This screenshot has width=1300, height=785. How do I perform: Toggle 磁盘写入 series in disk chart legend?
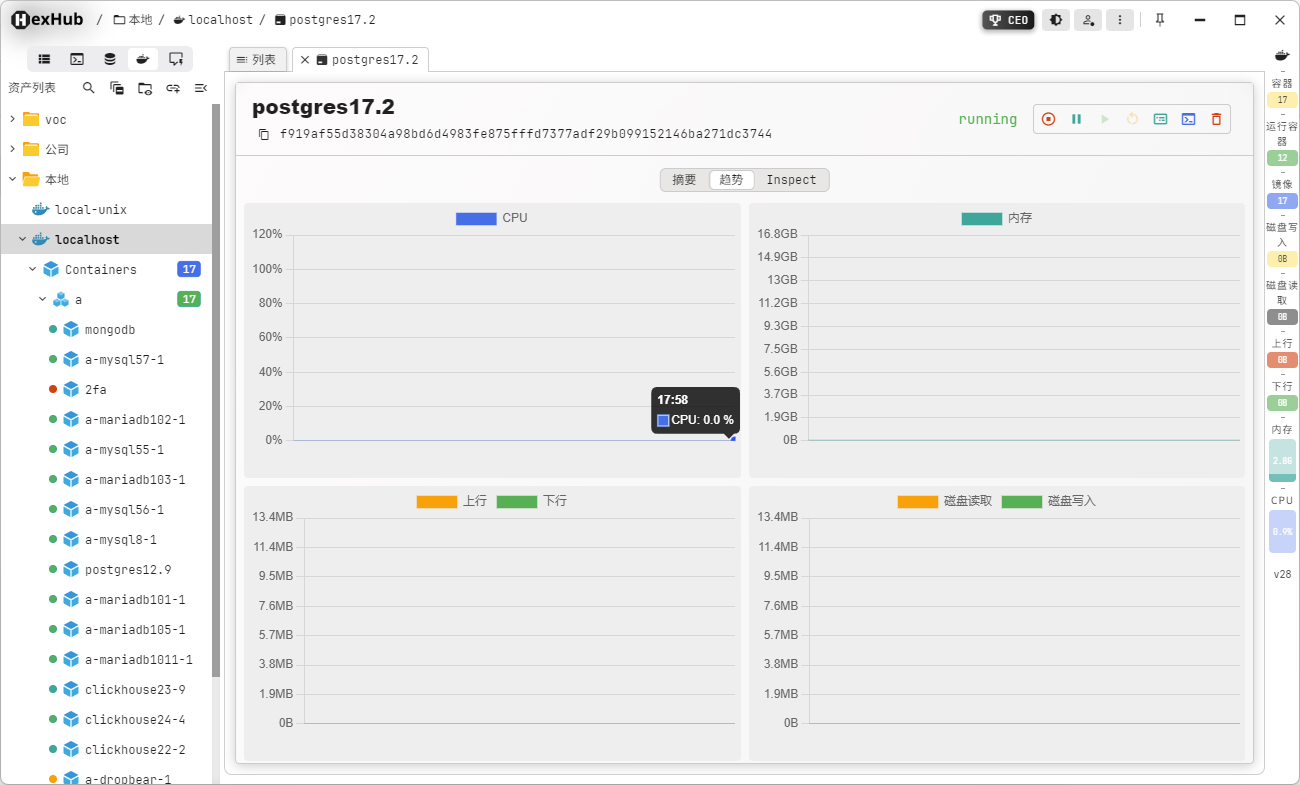tap(1021, 501)
